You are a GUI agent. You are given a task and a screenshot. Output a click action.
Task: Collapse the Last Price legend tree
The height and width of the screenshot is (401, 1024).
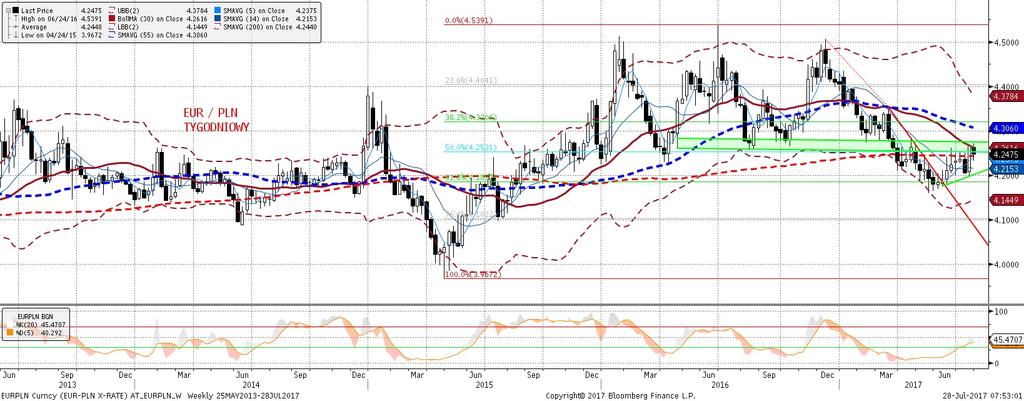(8, 10)
